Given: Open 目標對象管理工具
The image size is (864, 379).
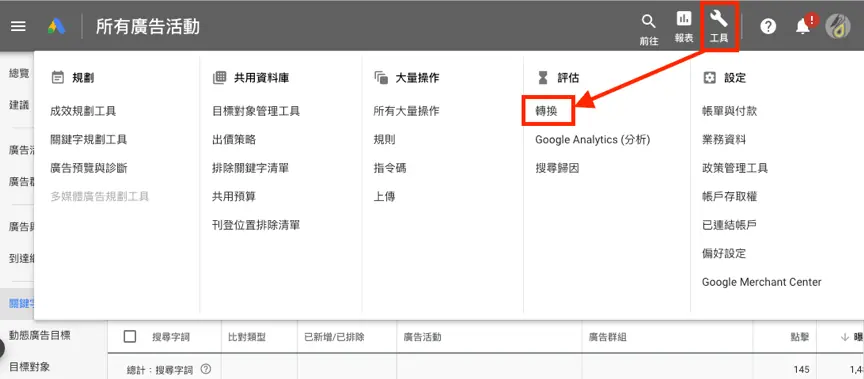Looking at the screenshot, I should [x=256, y=111].
